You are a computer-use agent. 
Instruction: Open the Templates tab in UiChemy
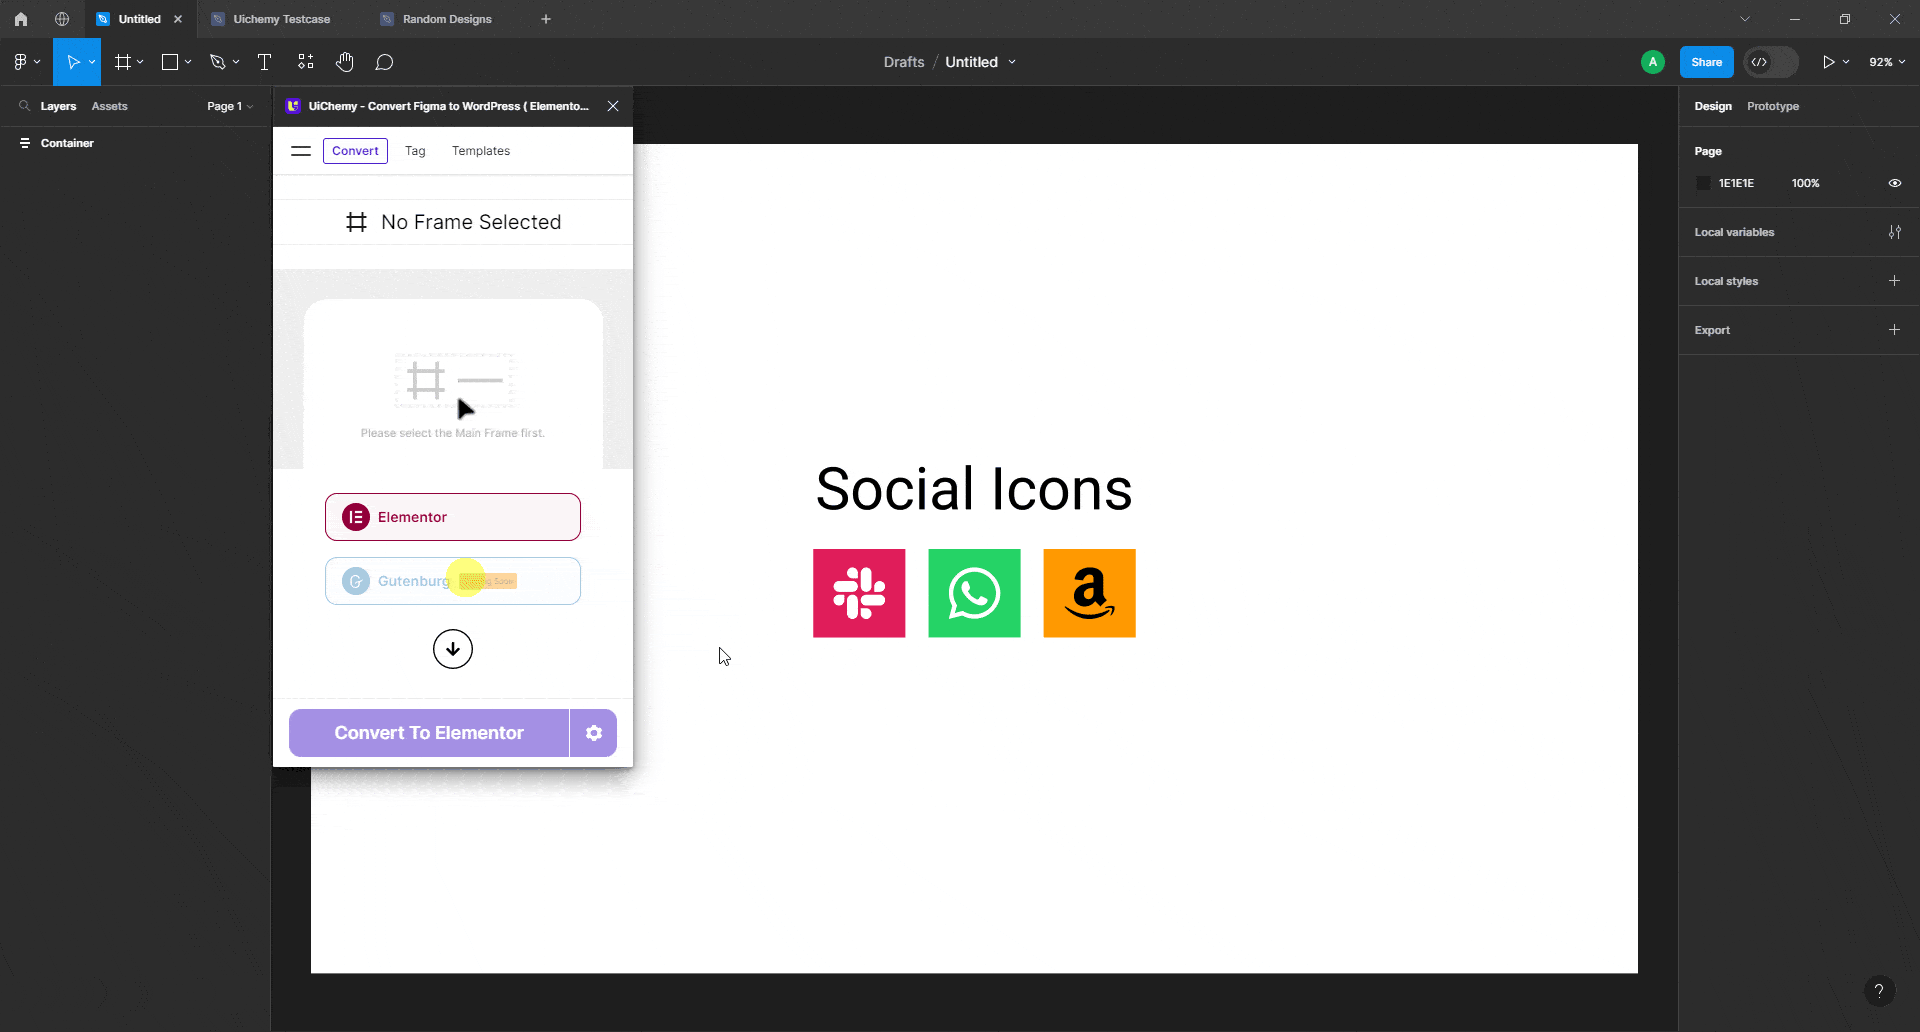[x=480, y=151]
